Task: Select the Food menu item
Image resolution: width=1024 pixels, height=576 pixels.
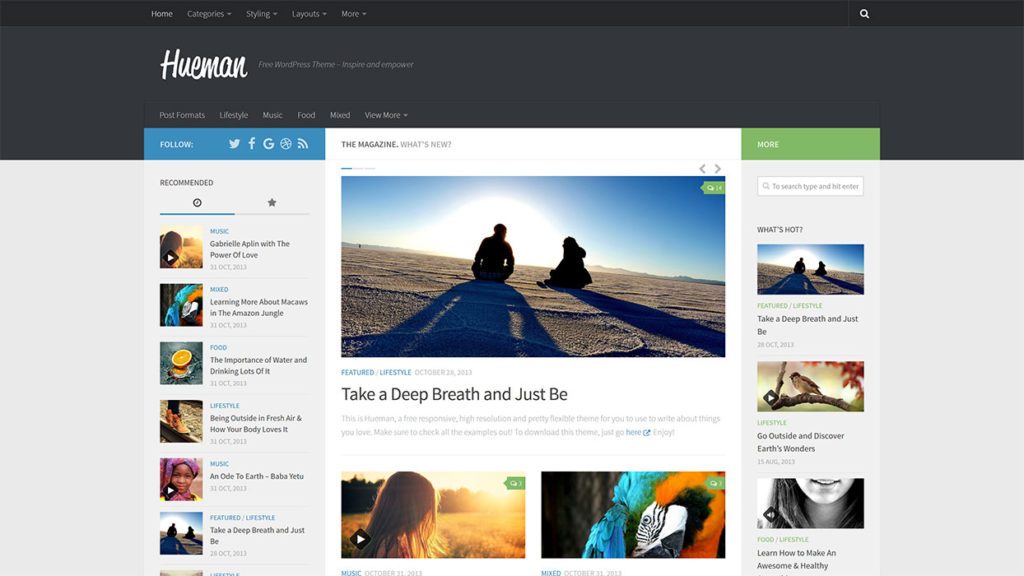Action: 306,115
